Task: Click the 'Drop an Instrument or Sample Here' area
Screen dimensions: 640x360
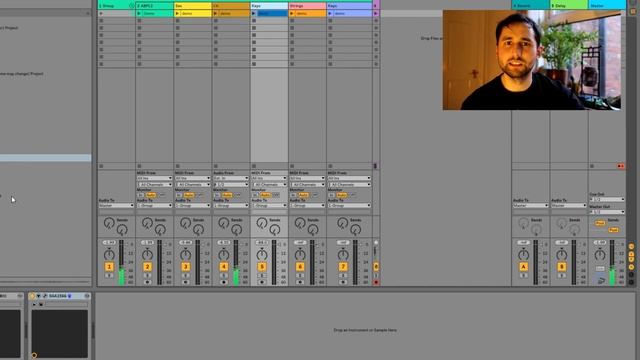Action: 365,330
